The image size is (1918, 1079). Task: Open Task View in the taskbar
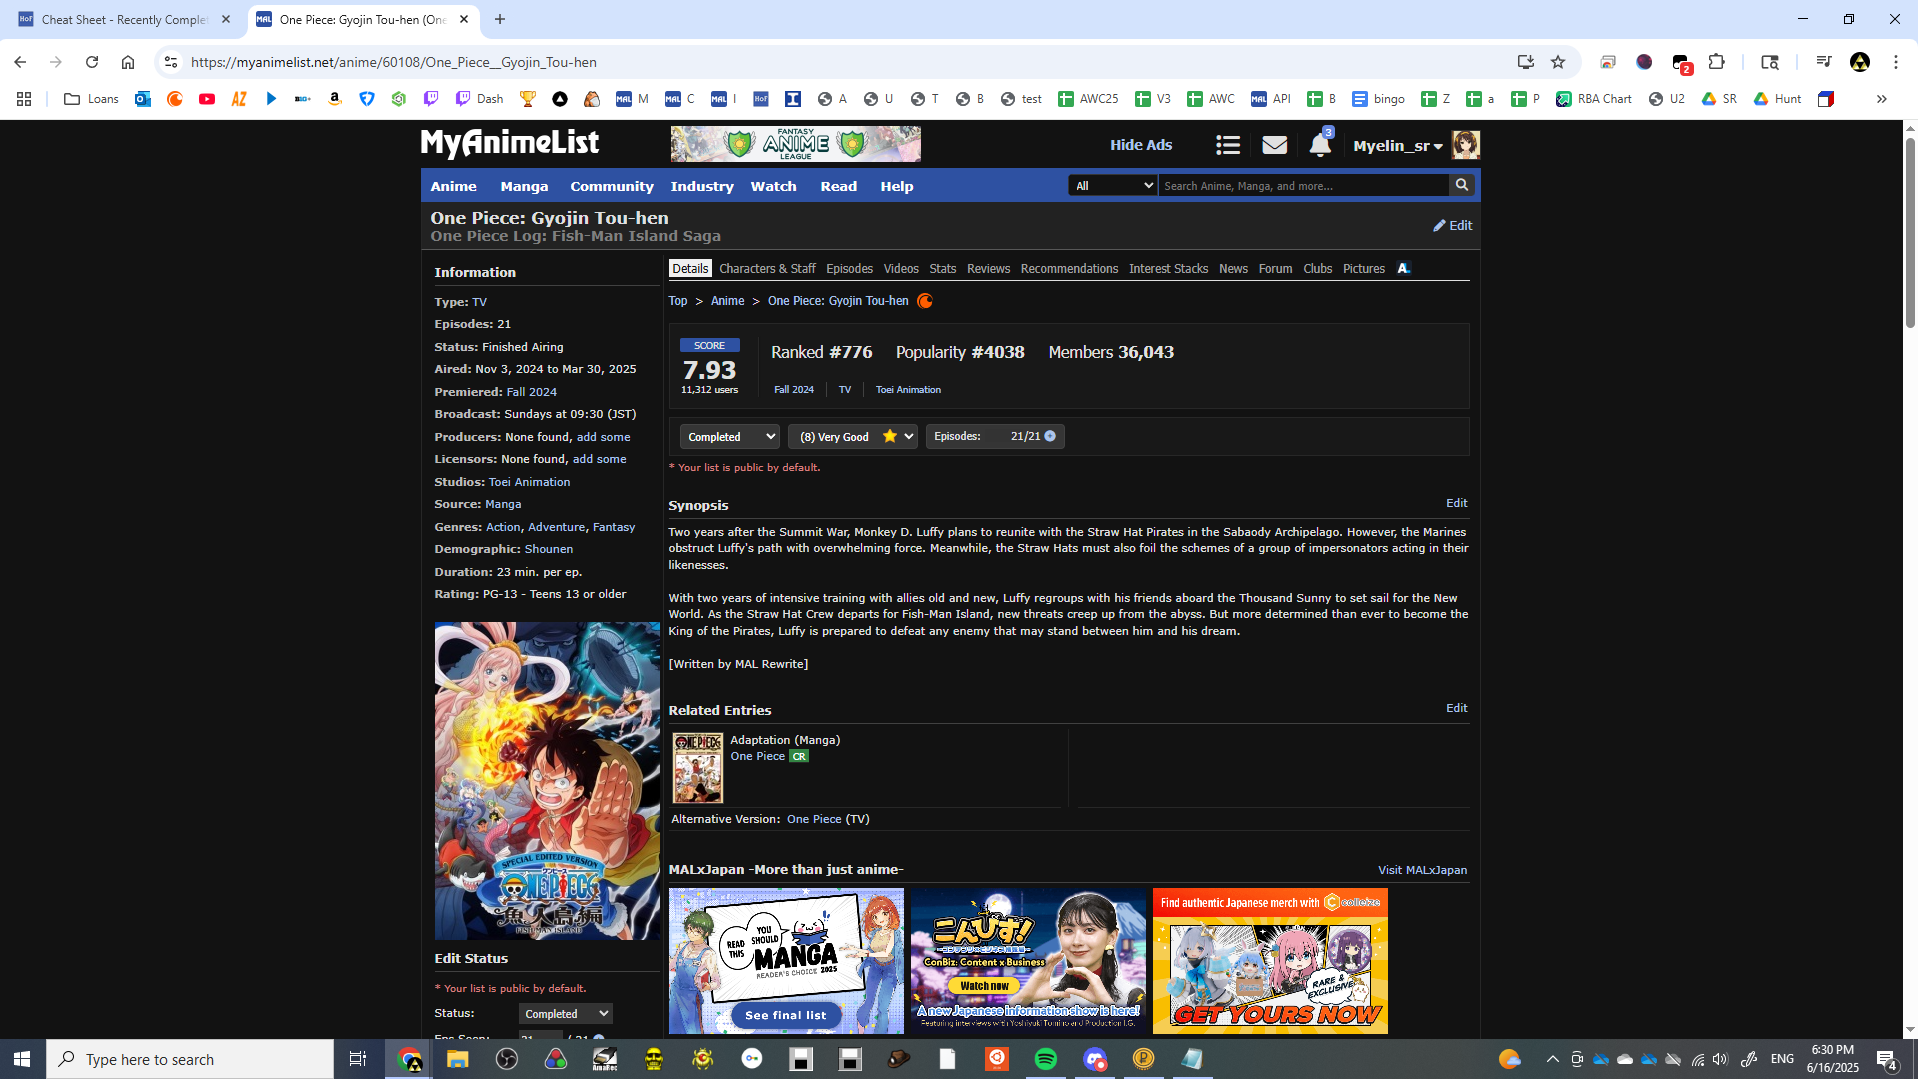tap(357, 1059)
